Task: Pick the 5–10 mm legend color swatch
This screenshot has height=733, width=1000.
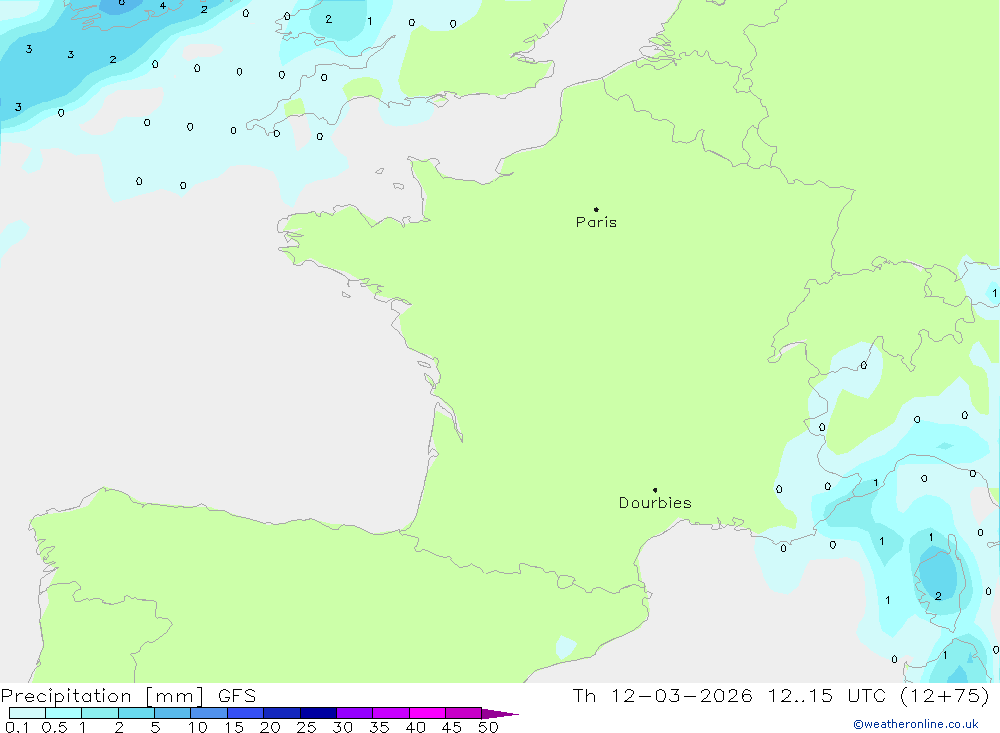Action: tap(172, 713)
